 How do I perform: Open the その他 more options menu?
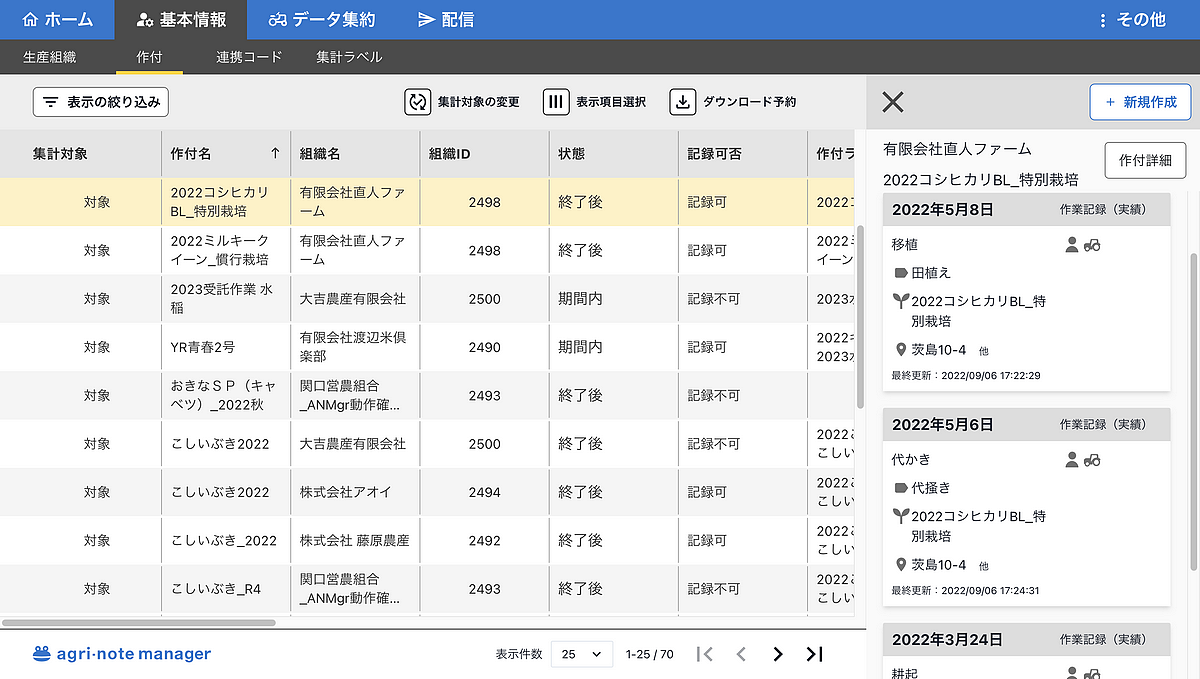coord(1131,20)
